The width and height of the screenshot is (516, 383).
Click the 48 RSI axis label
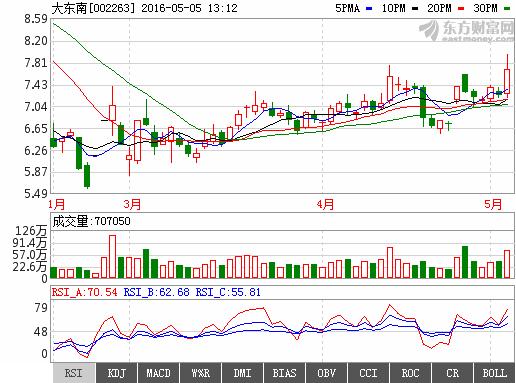(x=41, y=332)
